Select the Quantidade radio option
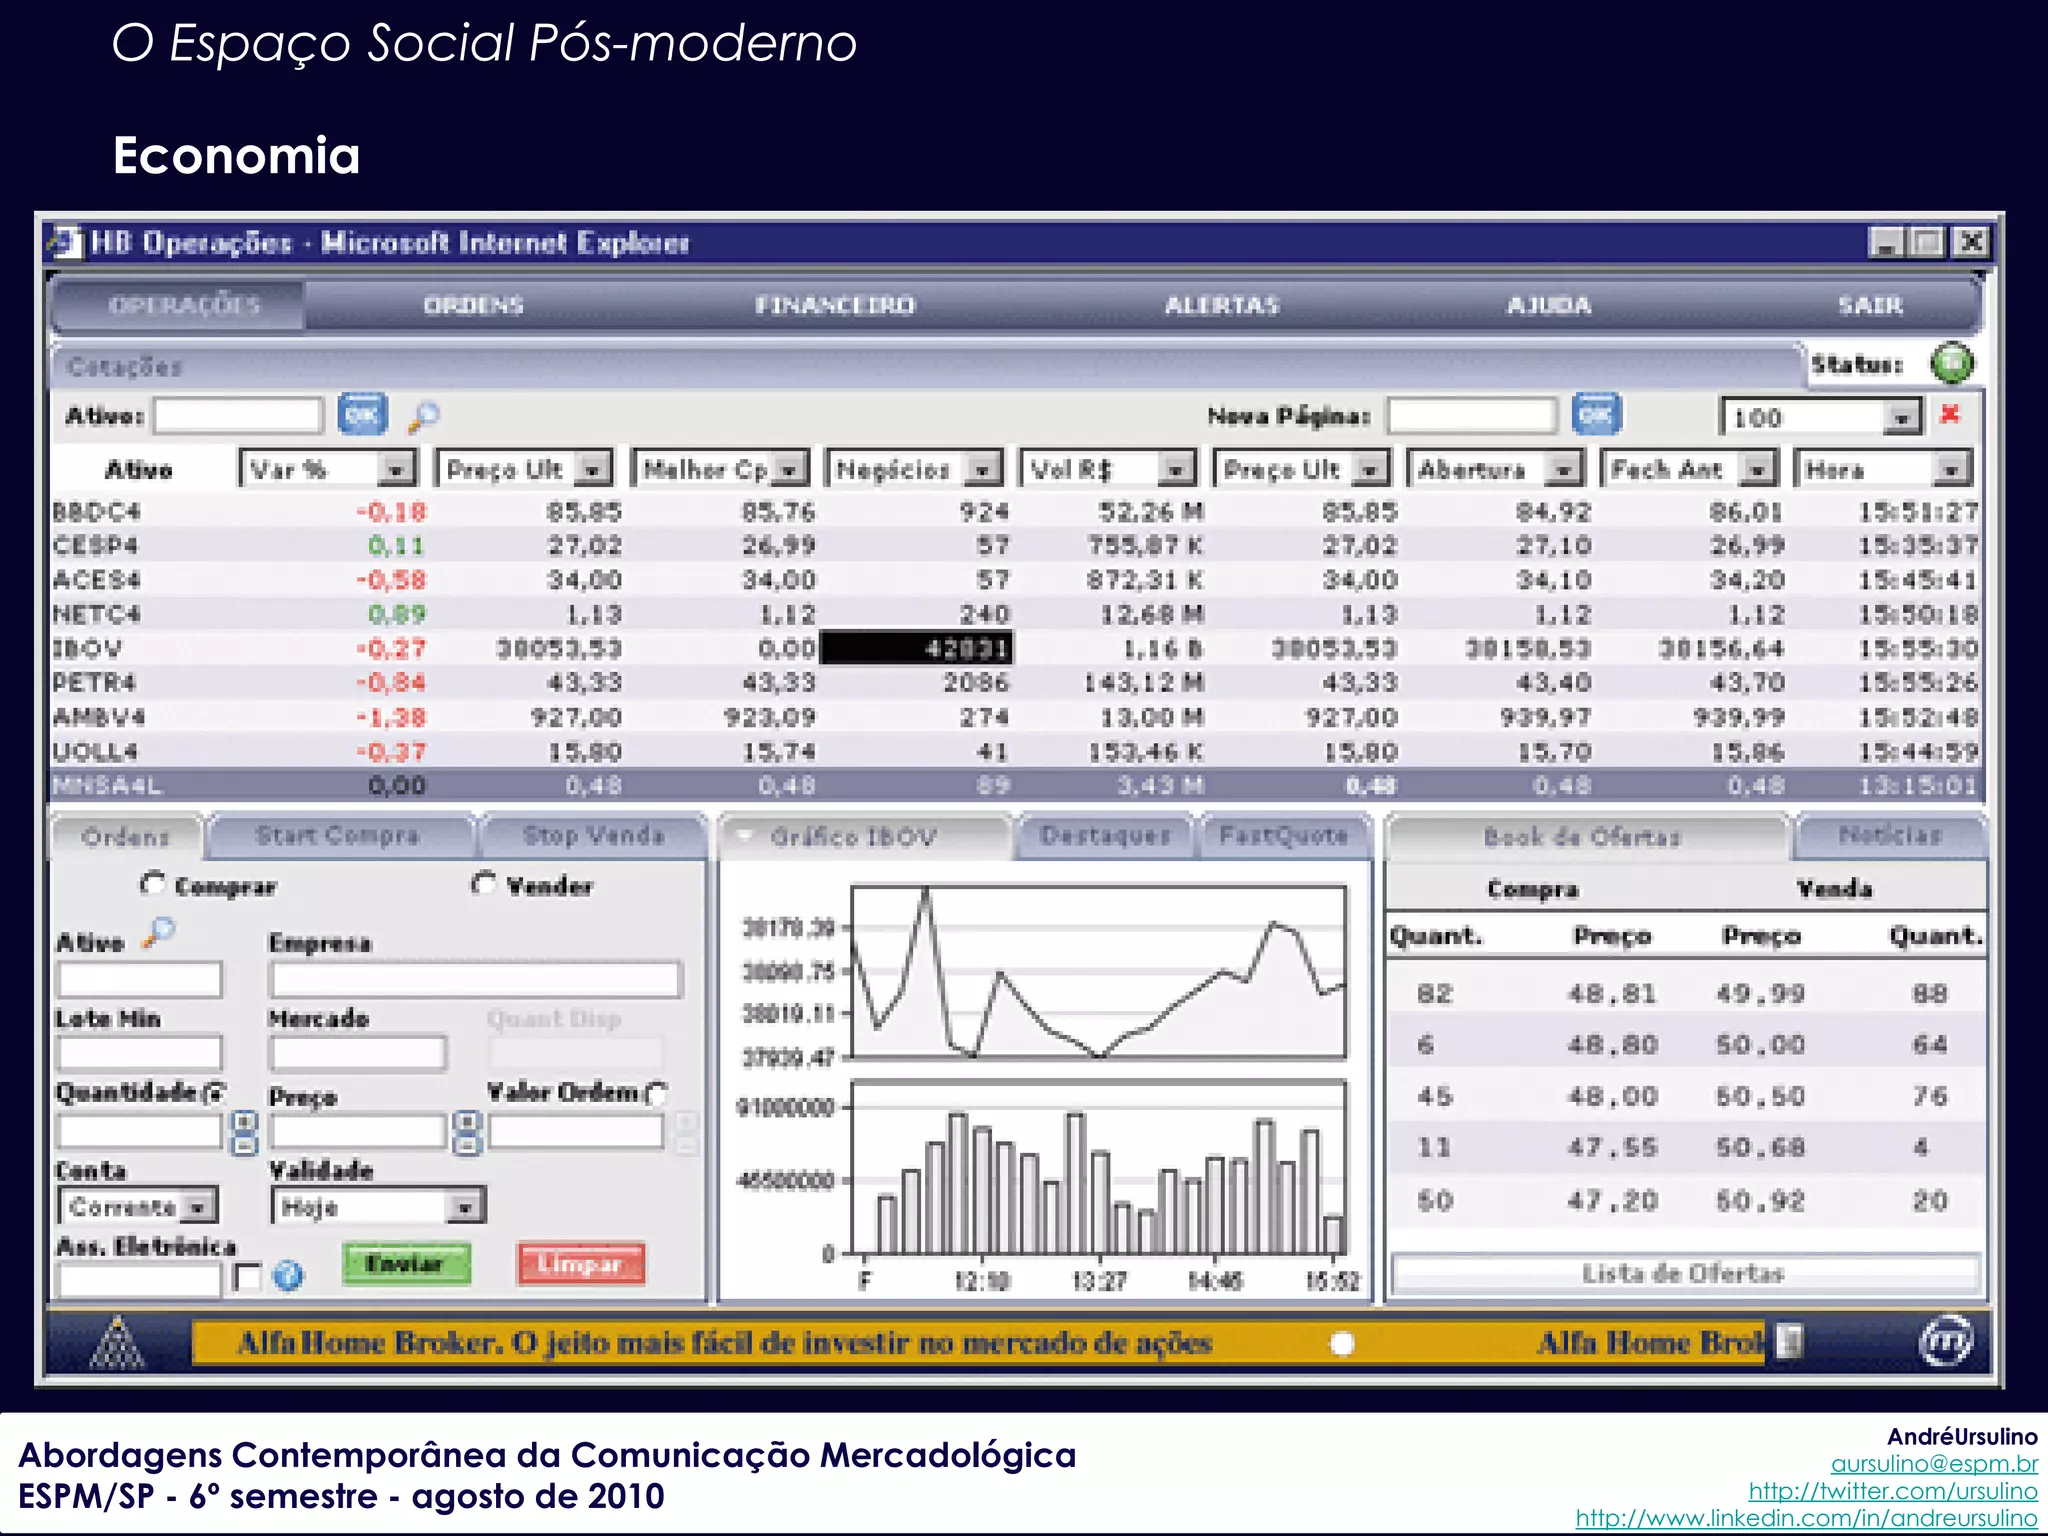Image resolution: width=2048 pixels, height=1536 pixels. 214,1093
